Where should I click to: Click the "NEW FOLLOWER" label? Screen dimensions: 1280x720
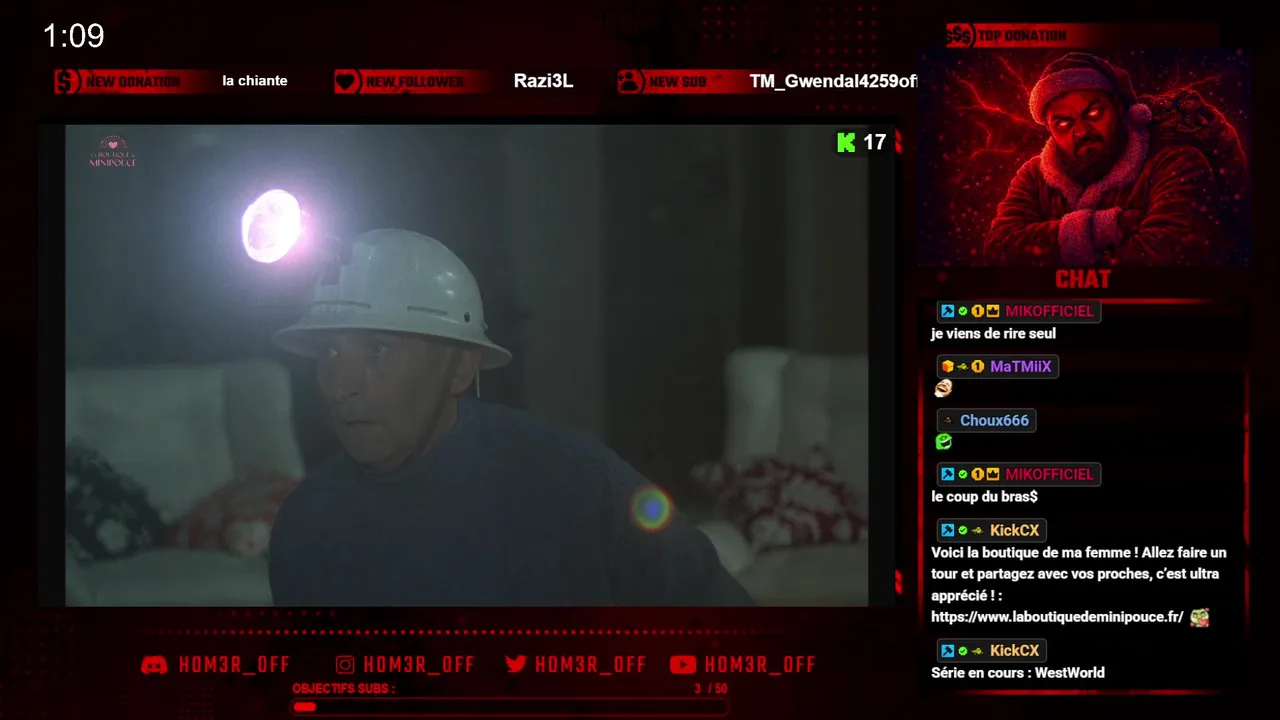click(x=414, y=82)
